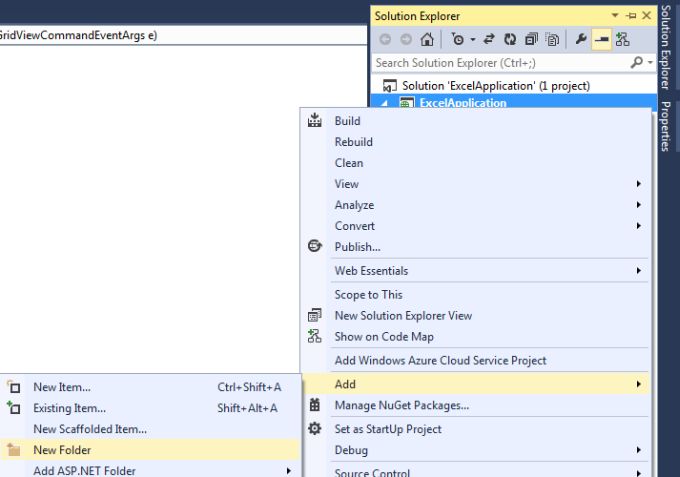Go to Home in Solution Explorer toolbar
This screenshot has height=477, width=680.
pos(427,39)
